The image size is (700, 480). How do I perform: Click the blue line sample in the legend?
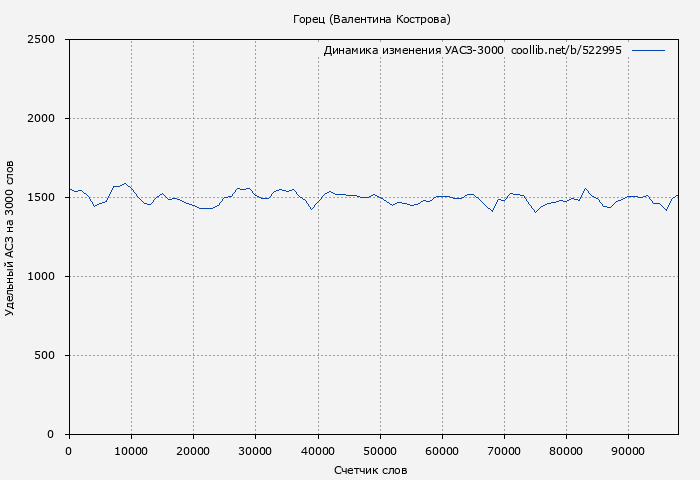648,50
